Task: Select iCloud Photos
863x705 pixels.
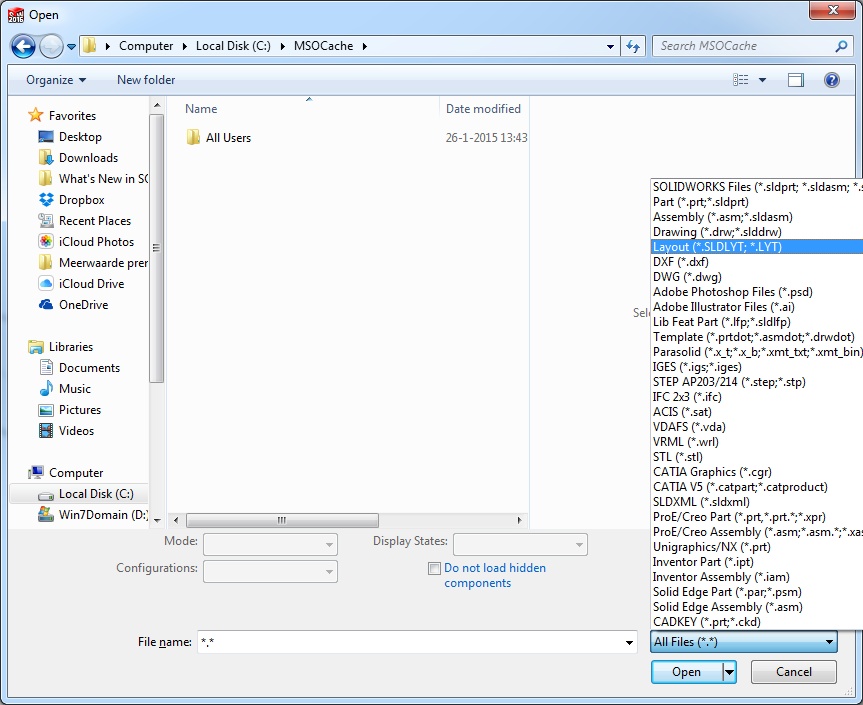Action: 86,242
